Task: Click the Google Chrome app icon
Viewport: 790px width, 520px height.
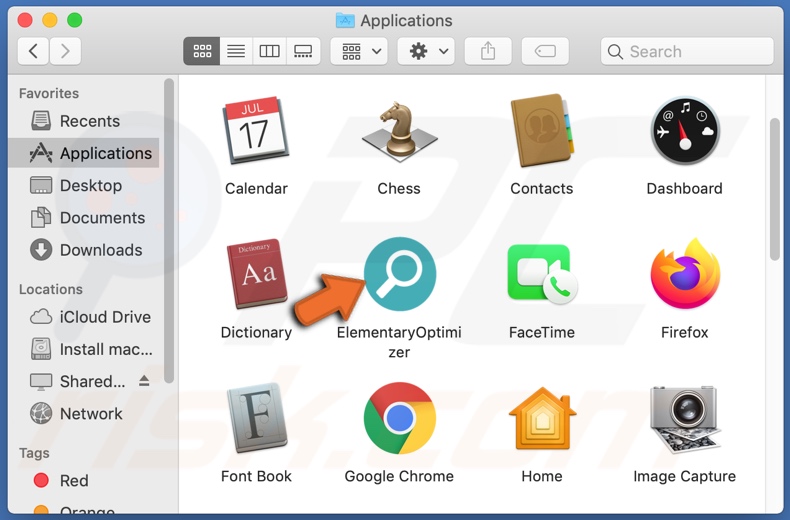Action: pos(400,418)
